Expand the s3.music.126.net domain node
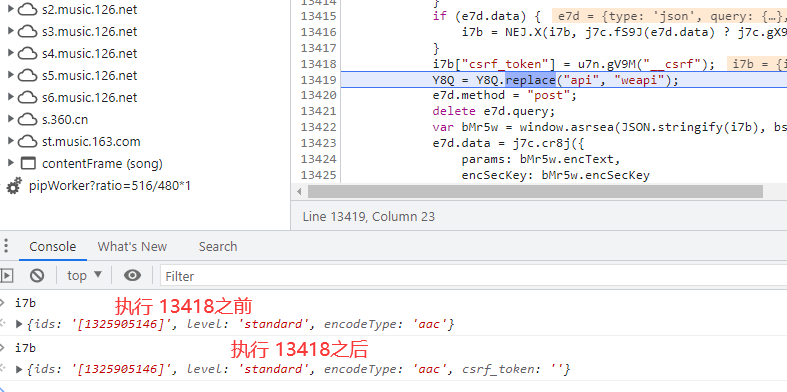 point(10,31)
